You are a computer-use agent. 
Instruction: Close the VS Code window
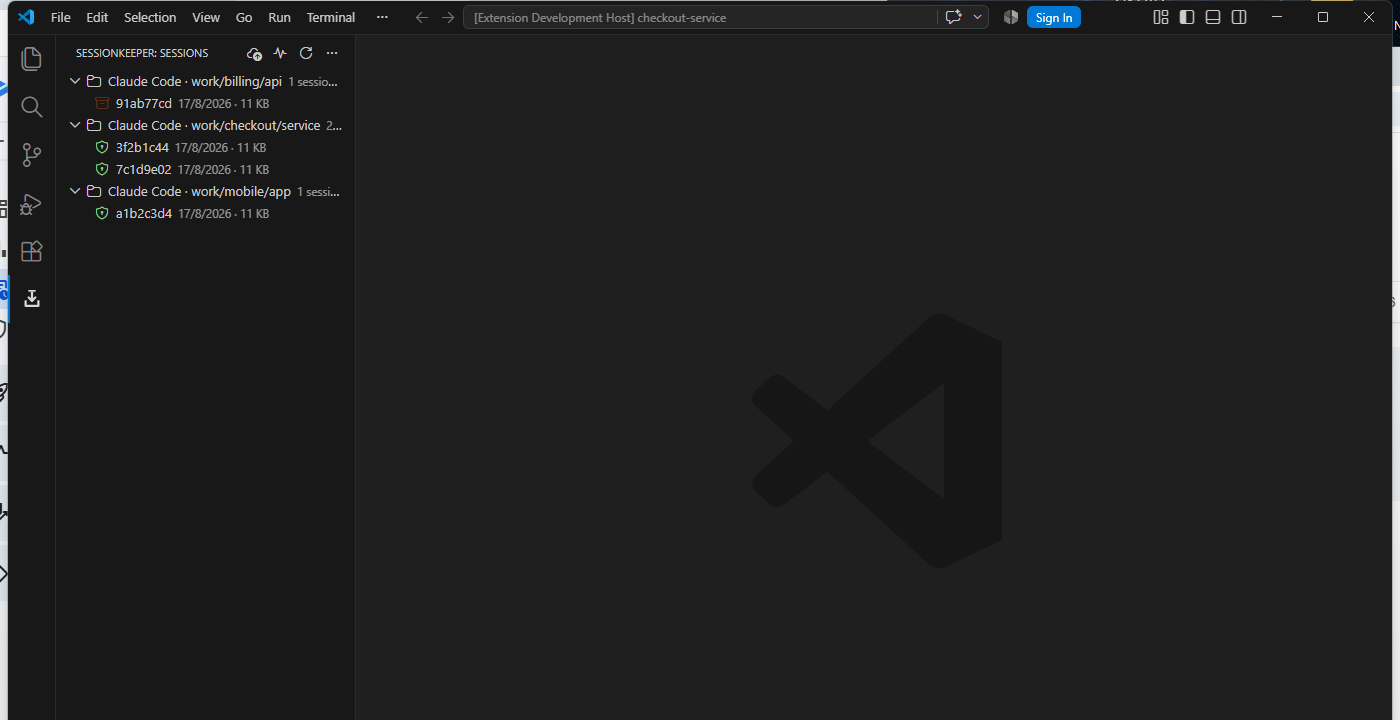click(1369, 17)
